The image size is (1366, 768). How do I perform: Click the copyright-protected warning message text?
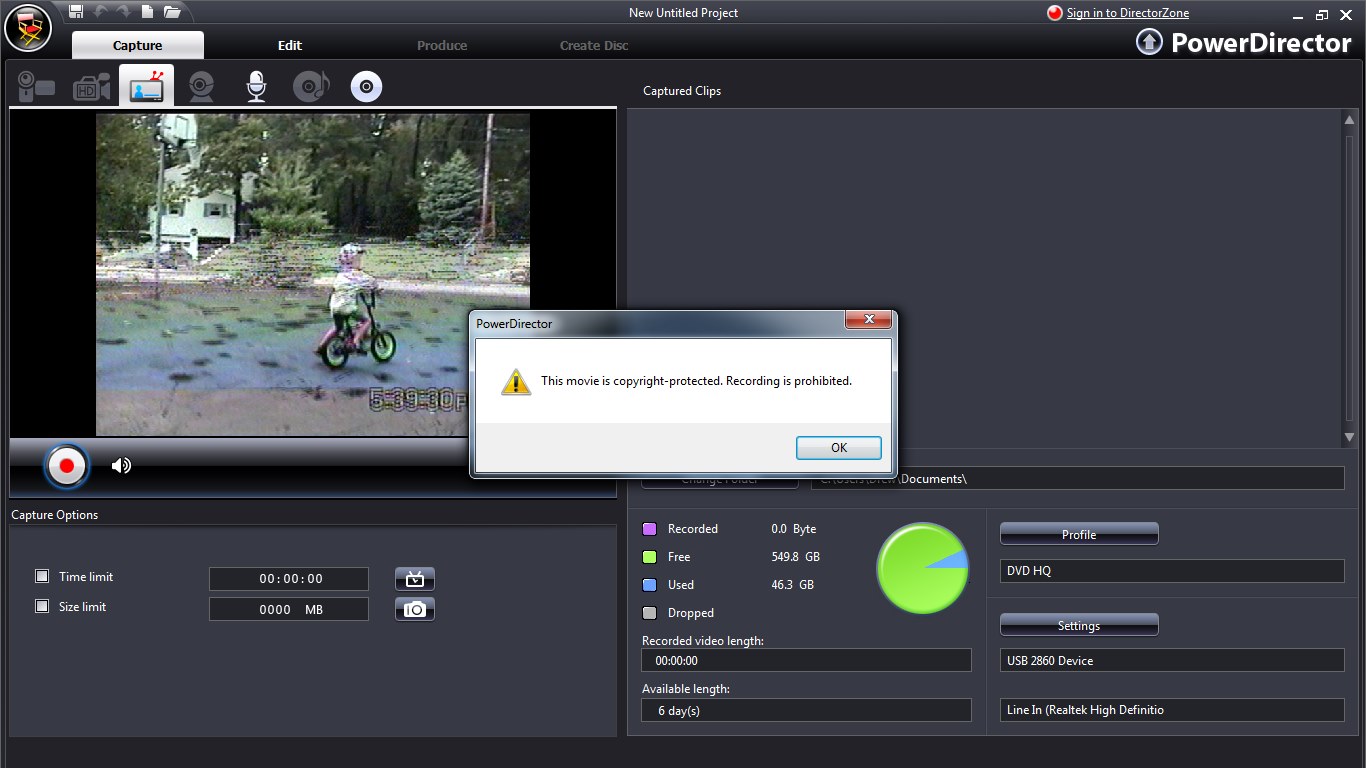tap(696, 381)
